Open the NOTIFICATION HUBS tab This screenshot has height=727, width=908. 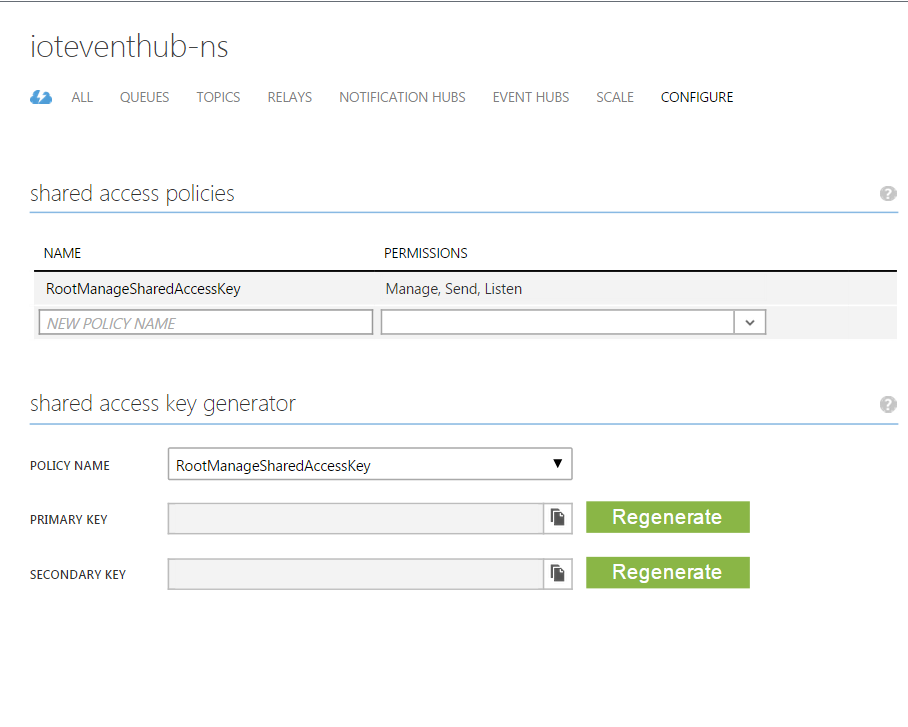coord(402,97)
